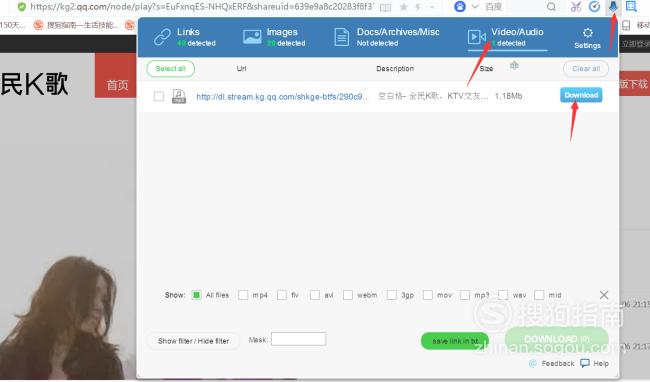Click the Size column header
This screenshot has width=650, height=382.
pyautogui.click(x=486, y=68)
